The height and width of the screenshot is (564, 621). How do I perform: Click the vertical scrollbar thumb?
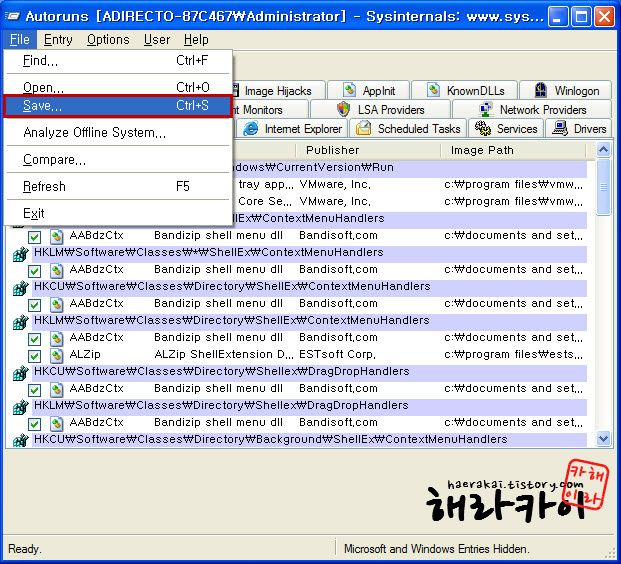pyautogui.click(x=603, y=187)
